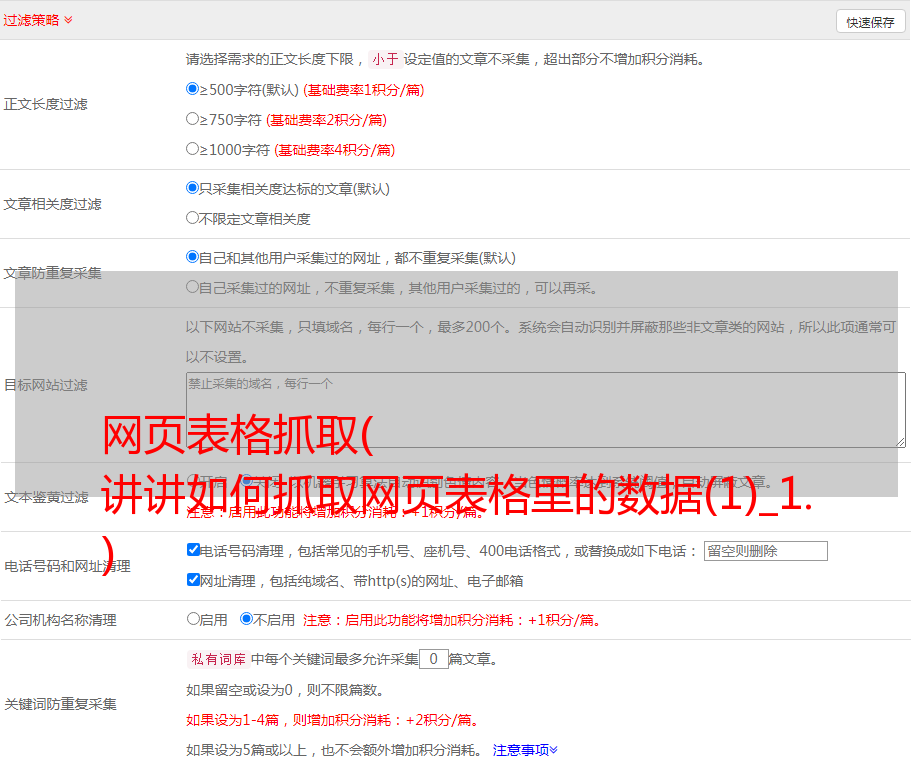Viewport: 912px width, 768px height.
Task: Click the 禁止采集的域名 text area
Action: pyautogui.click(x=545, y=409)
